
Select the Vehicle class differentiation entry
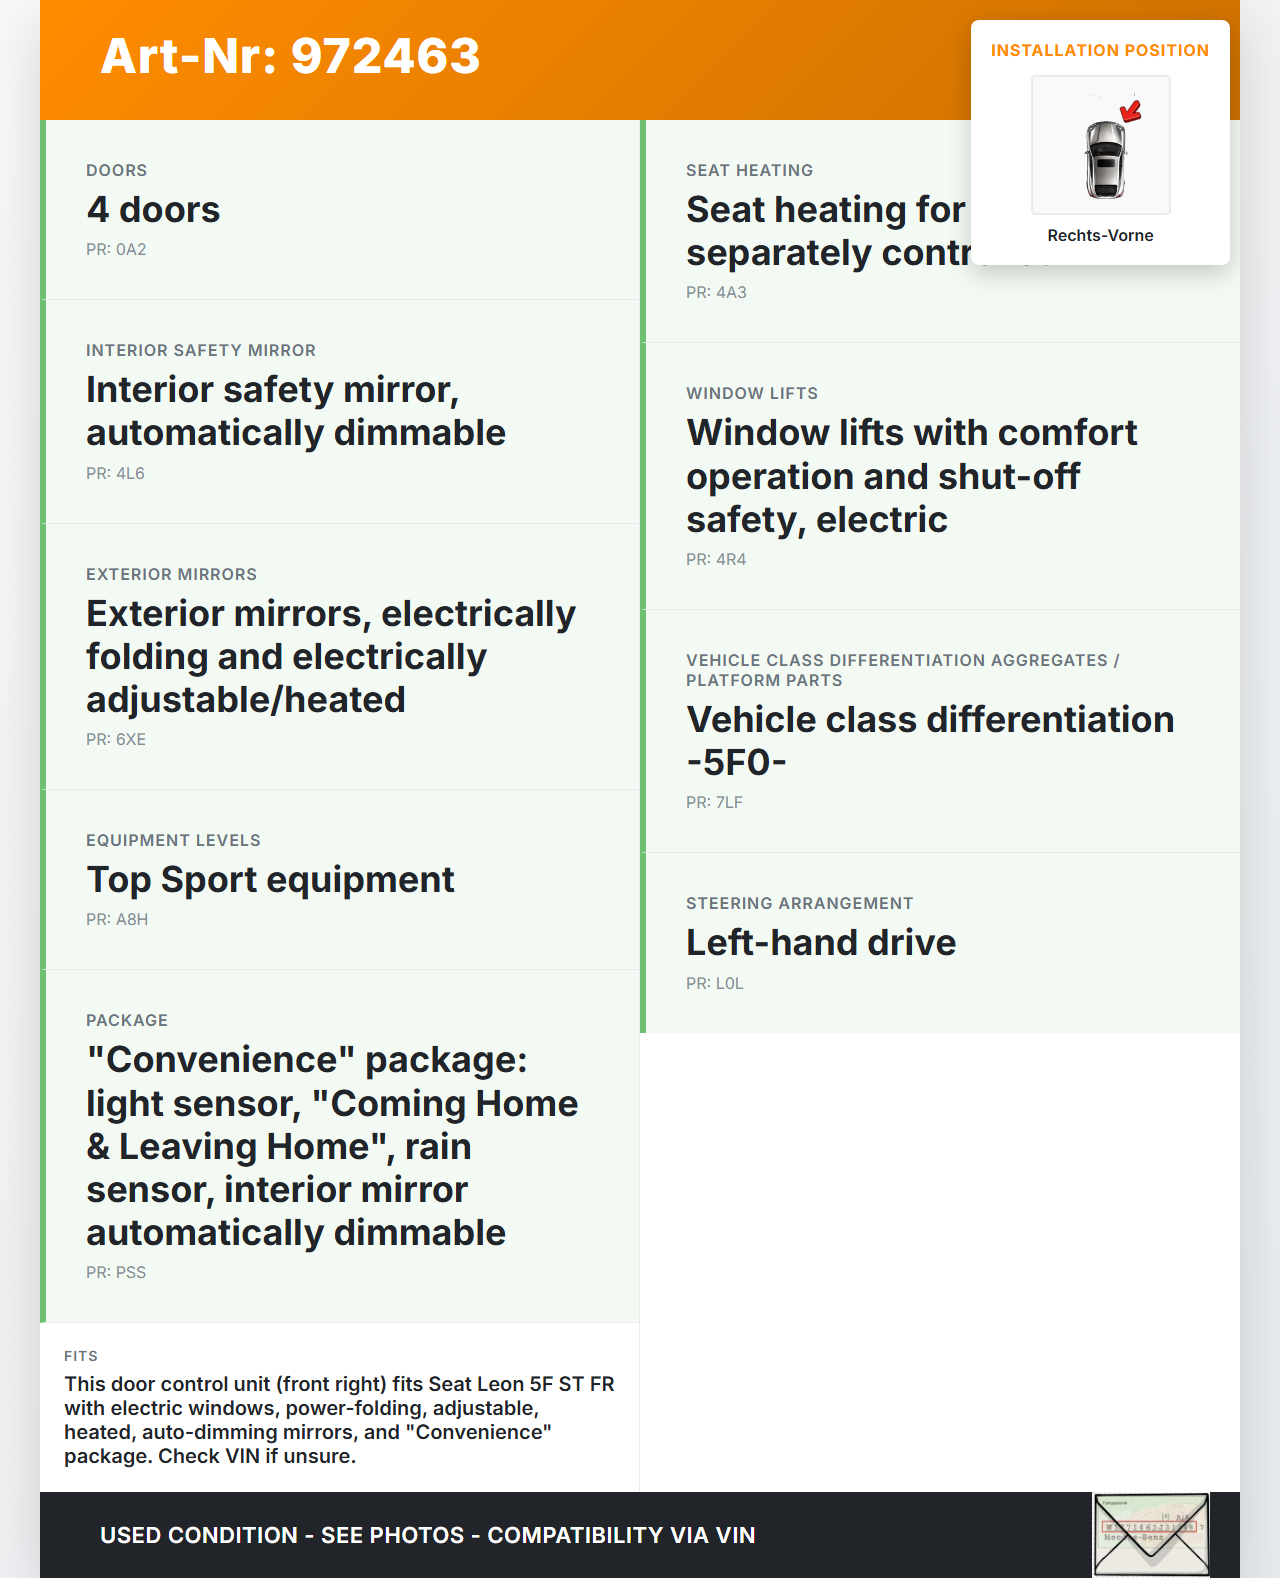point(930,740)
